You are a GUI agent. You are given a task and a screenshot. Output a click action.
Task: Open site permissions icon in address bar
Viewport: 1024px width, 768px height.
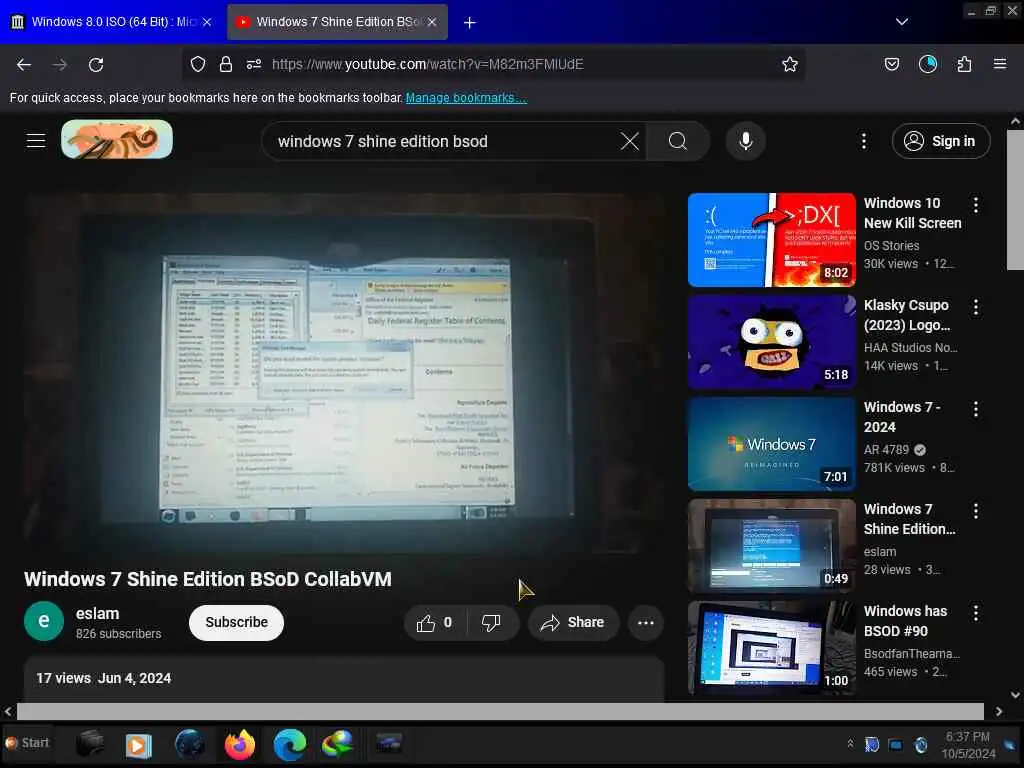[254, 64]
